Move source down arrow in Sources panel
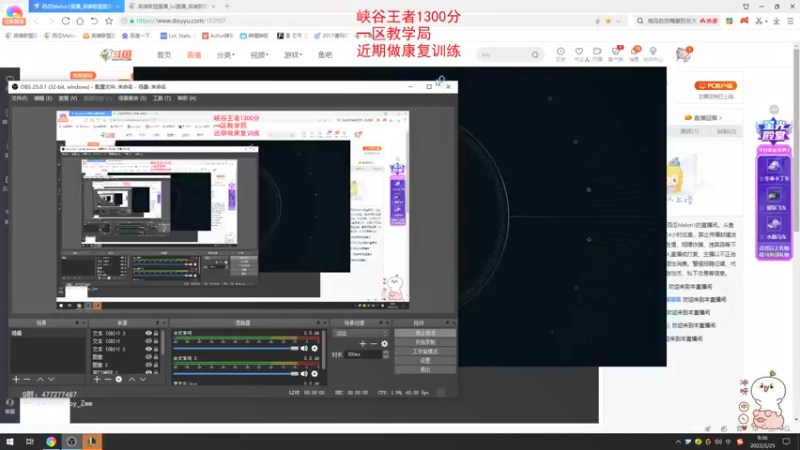The image size is (800, 450). point(143,380)
